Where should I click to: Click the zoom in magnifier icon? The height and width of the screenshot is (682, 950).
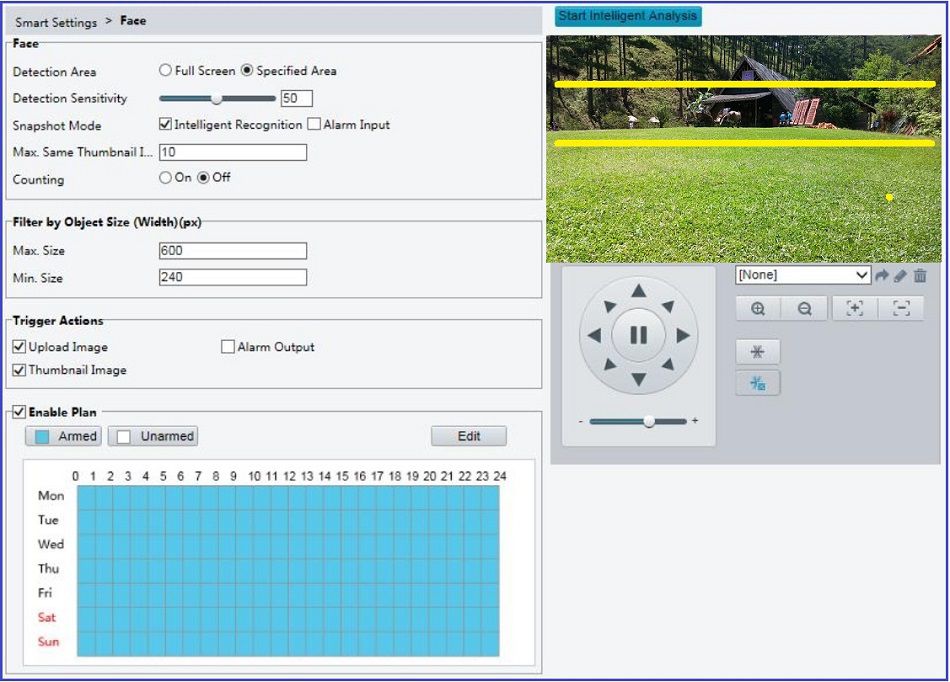(758, 309)
